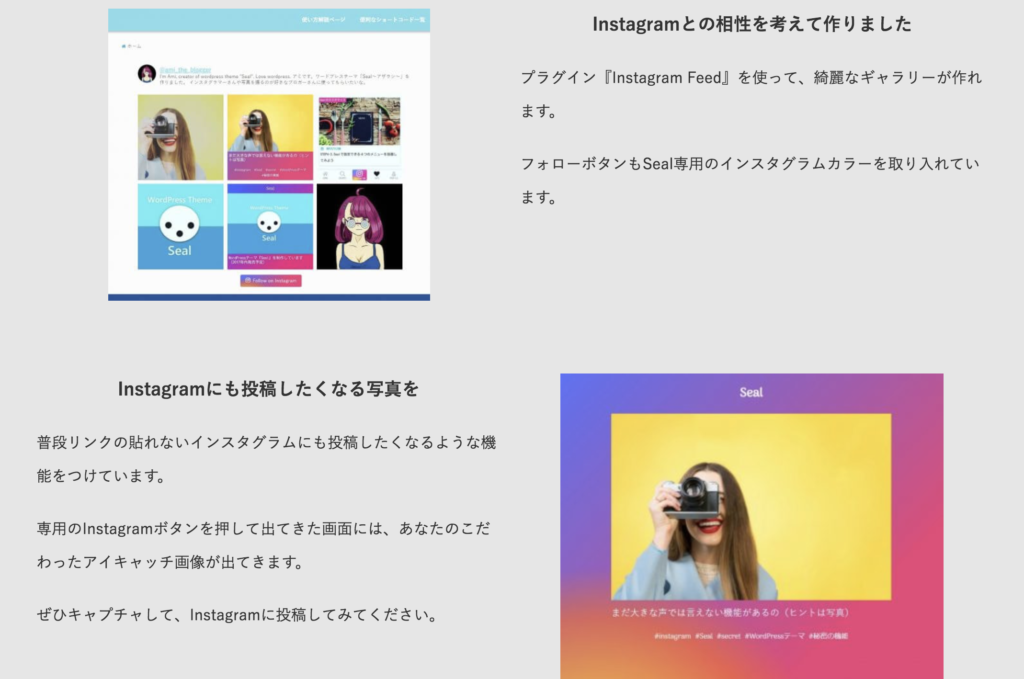Click the large yellow camera woman photo
1024x679 pixels.
[750, 506]
